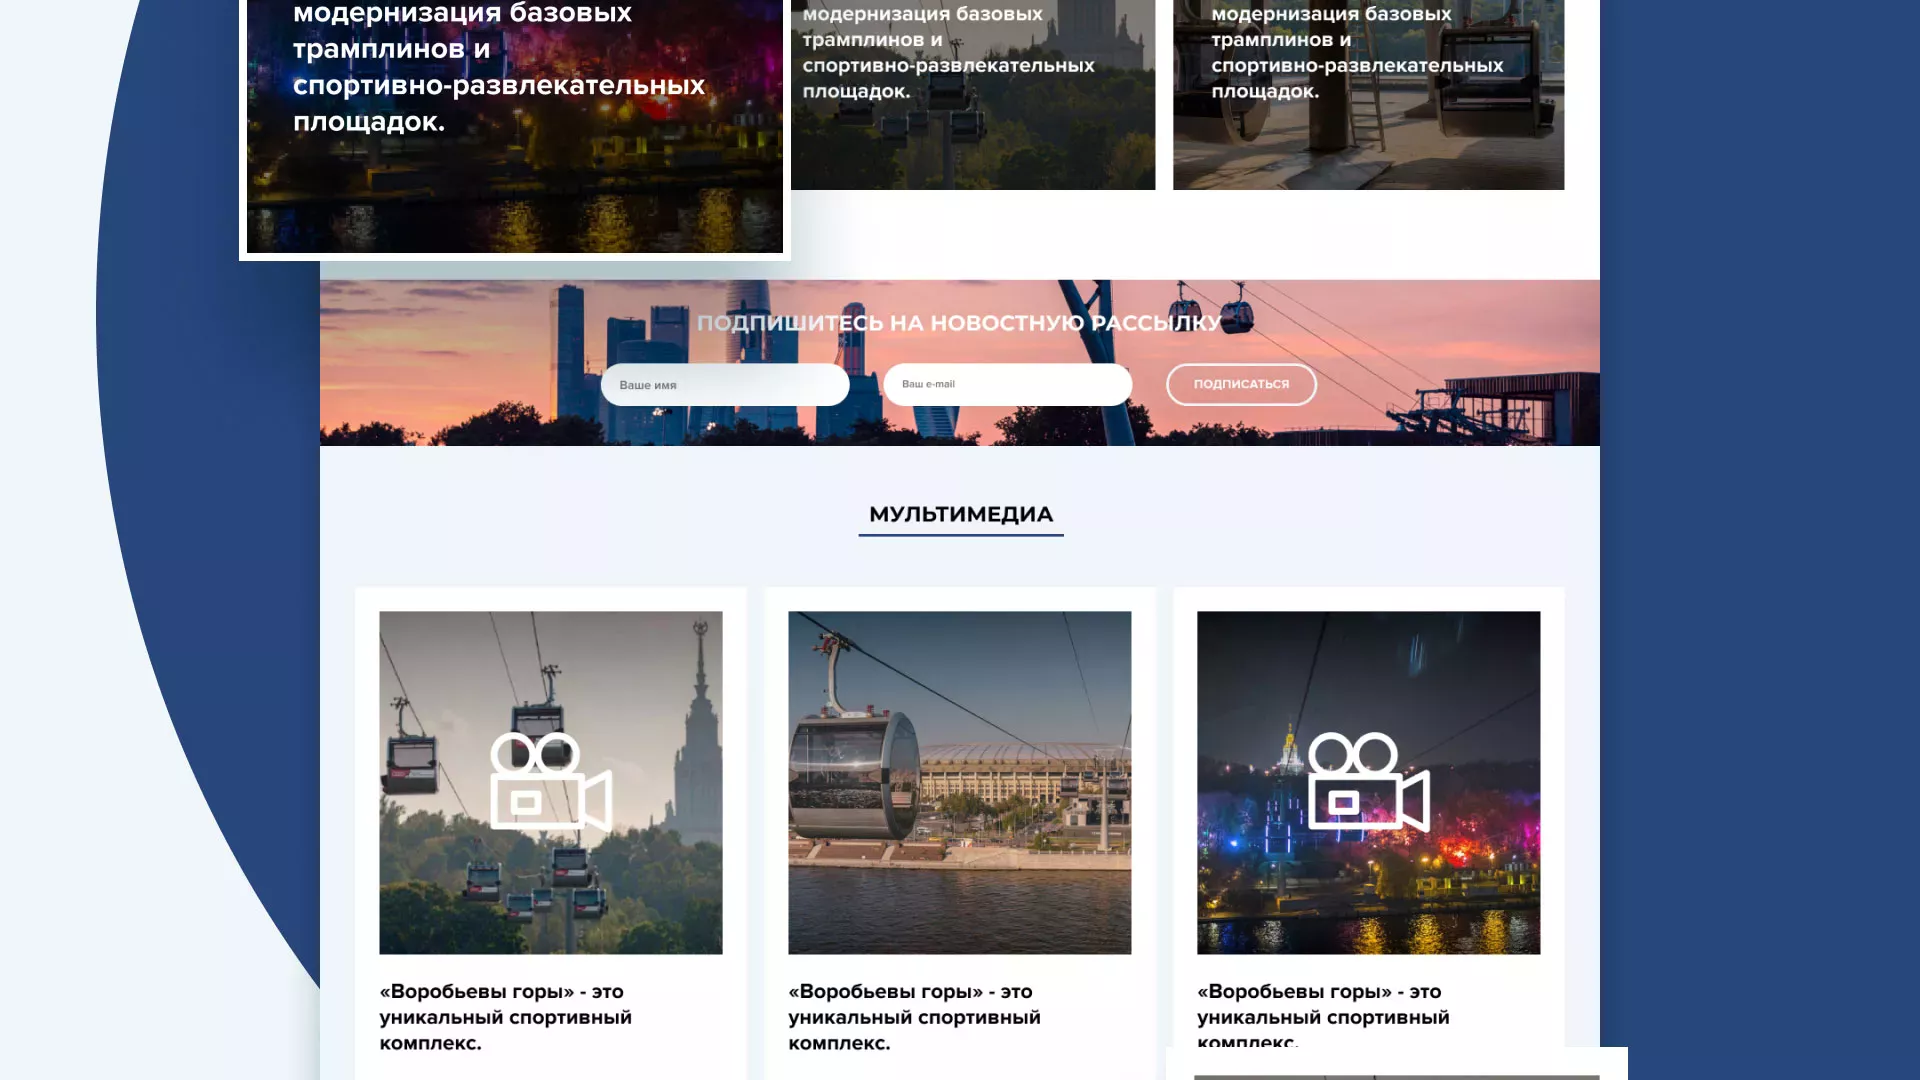Focus the "Ваш e-mail" input field
Screen dimensions: 1920x1080
[x=1007, y=385]
